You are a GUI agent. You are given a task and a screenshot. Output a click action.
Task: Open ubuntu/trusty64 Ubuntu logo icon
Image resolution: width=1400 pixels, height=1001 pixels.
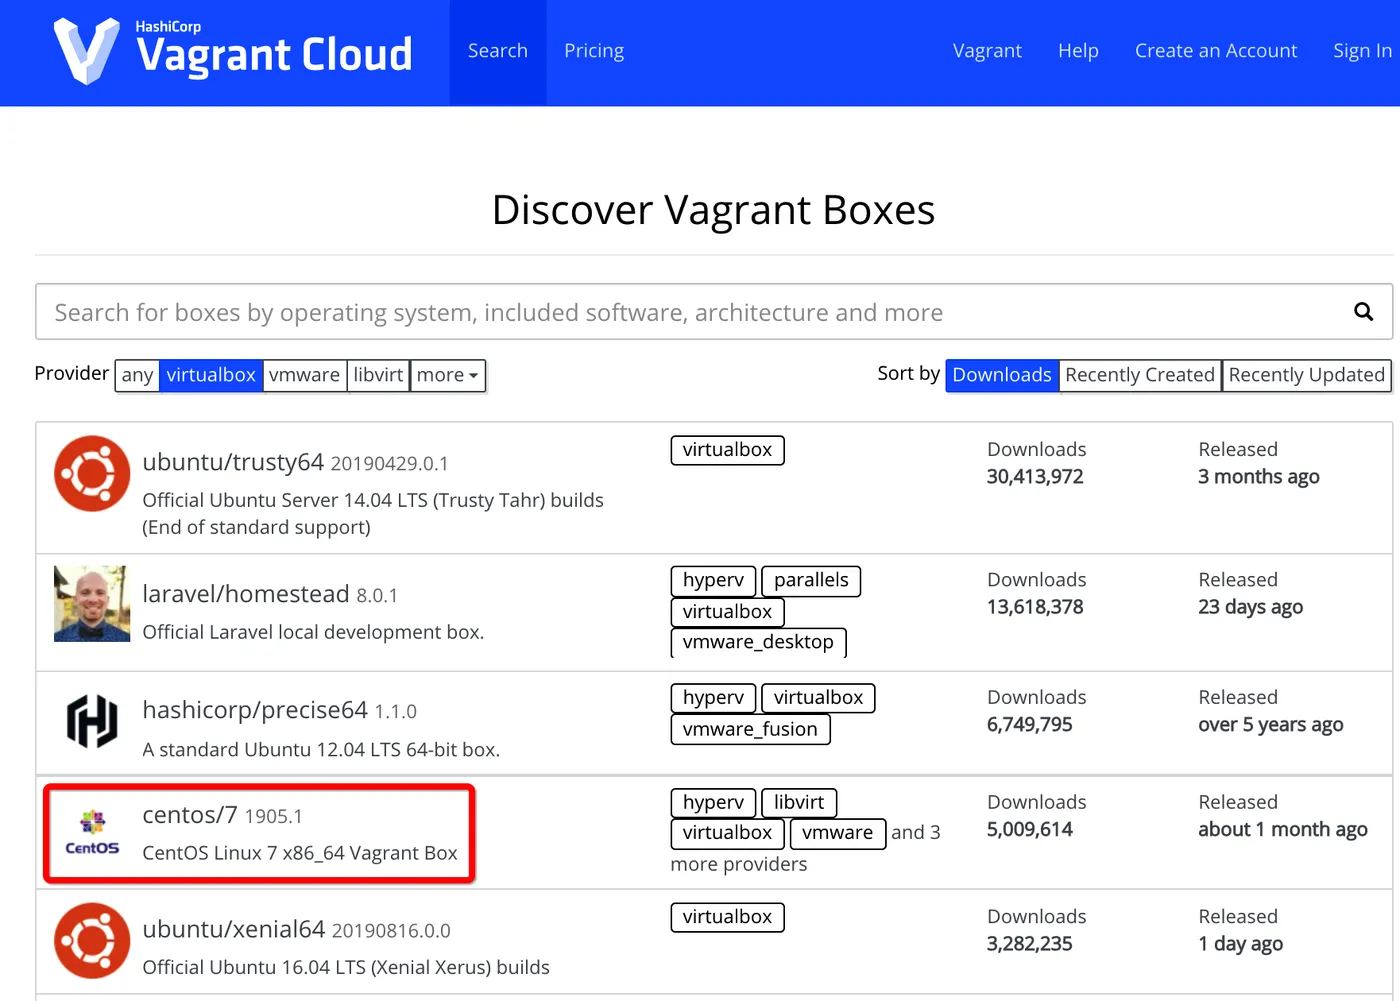pos(92,473)
